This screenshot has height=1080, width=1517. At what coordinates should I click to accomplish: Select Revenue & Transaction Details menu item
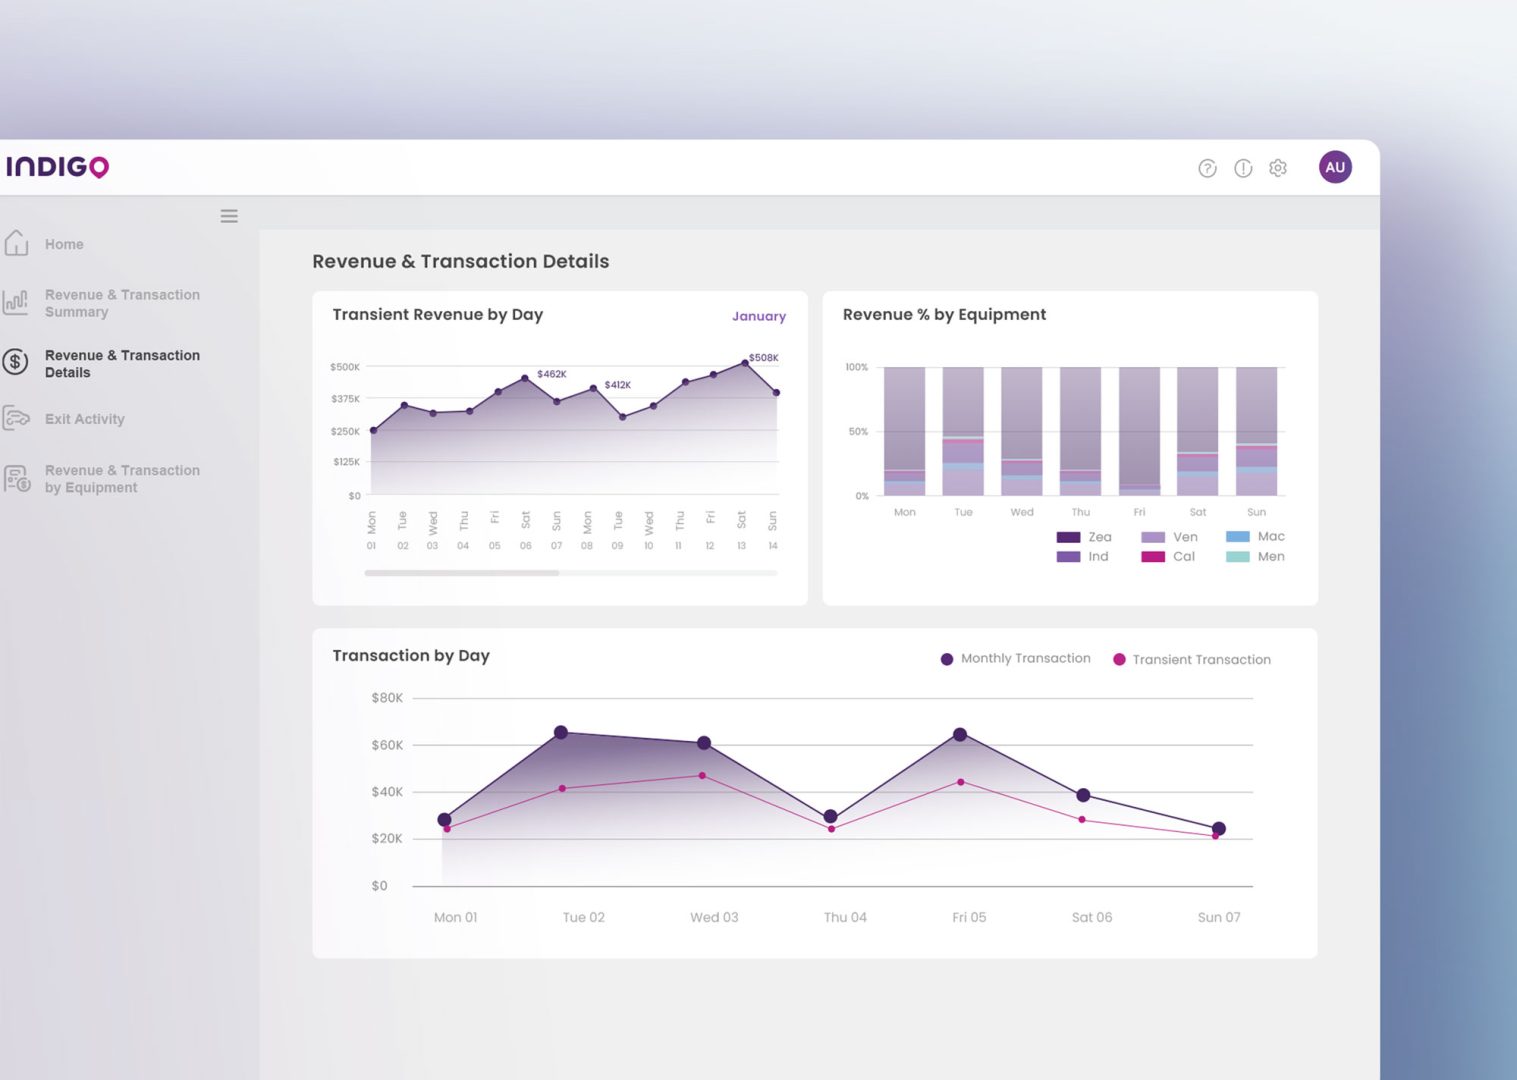[x=122, y=364]
